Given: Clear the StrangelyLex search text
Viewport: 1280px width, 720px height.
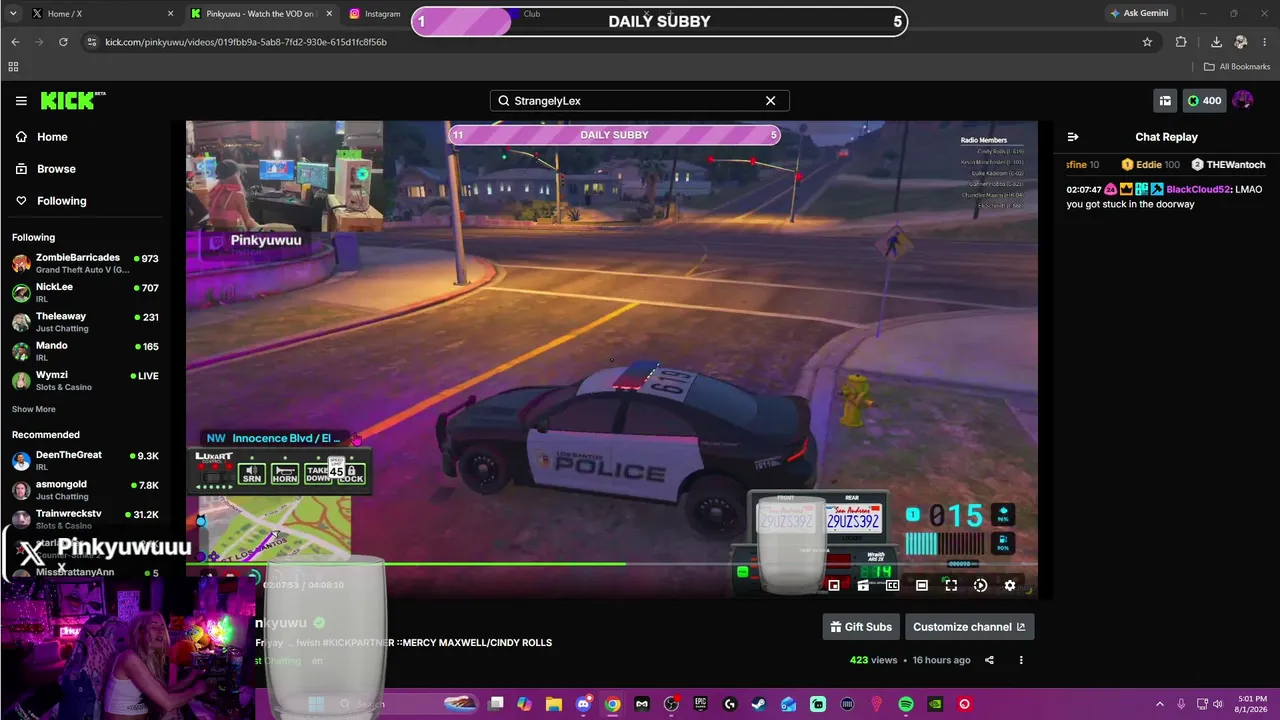Looking at the screenshot, I should (770, 101).
